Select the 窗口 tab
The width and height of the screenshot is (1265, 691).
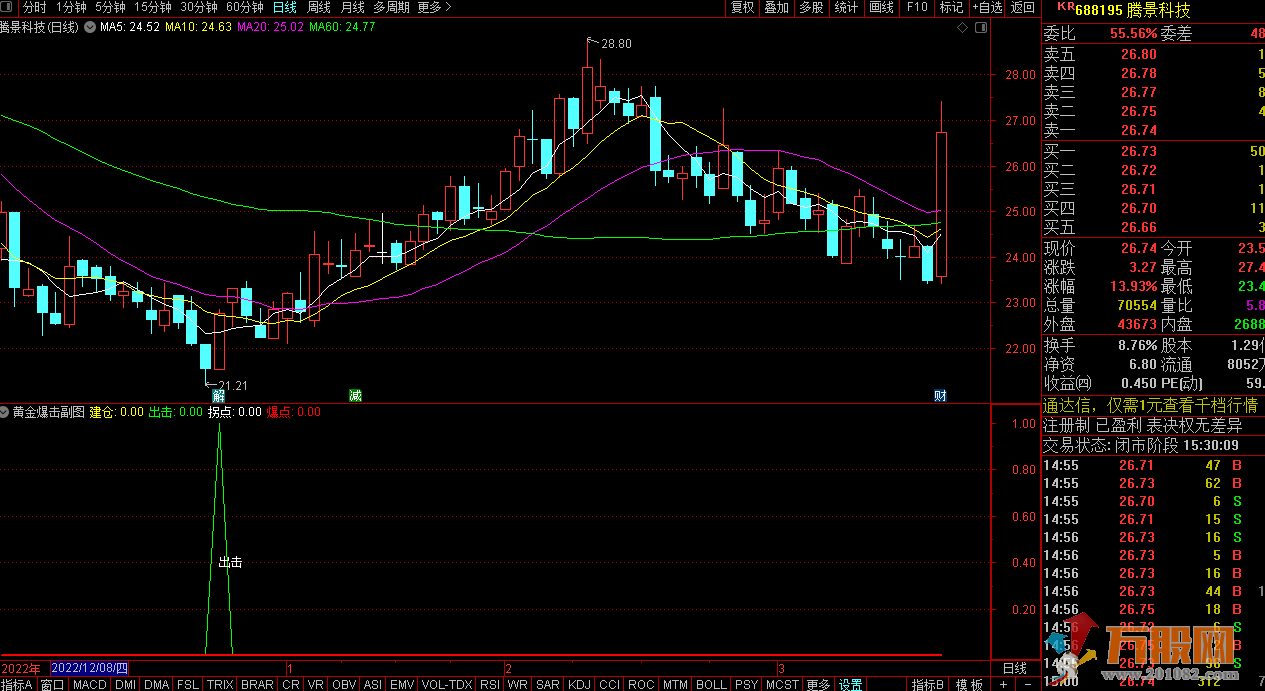click(x=53, y=685)
